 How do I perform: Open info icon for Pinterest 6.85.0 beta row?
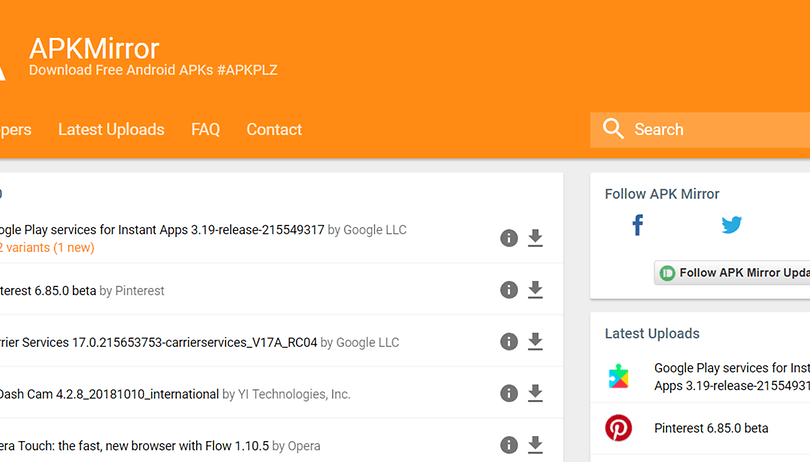point(509,289)
